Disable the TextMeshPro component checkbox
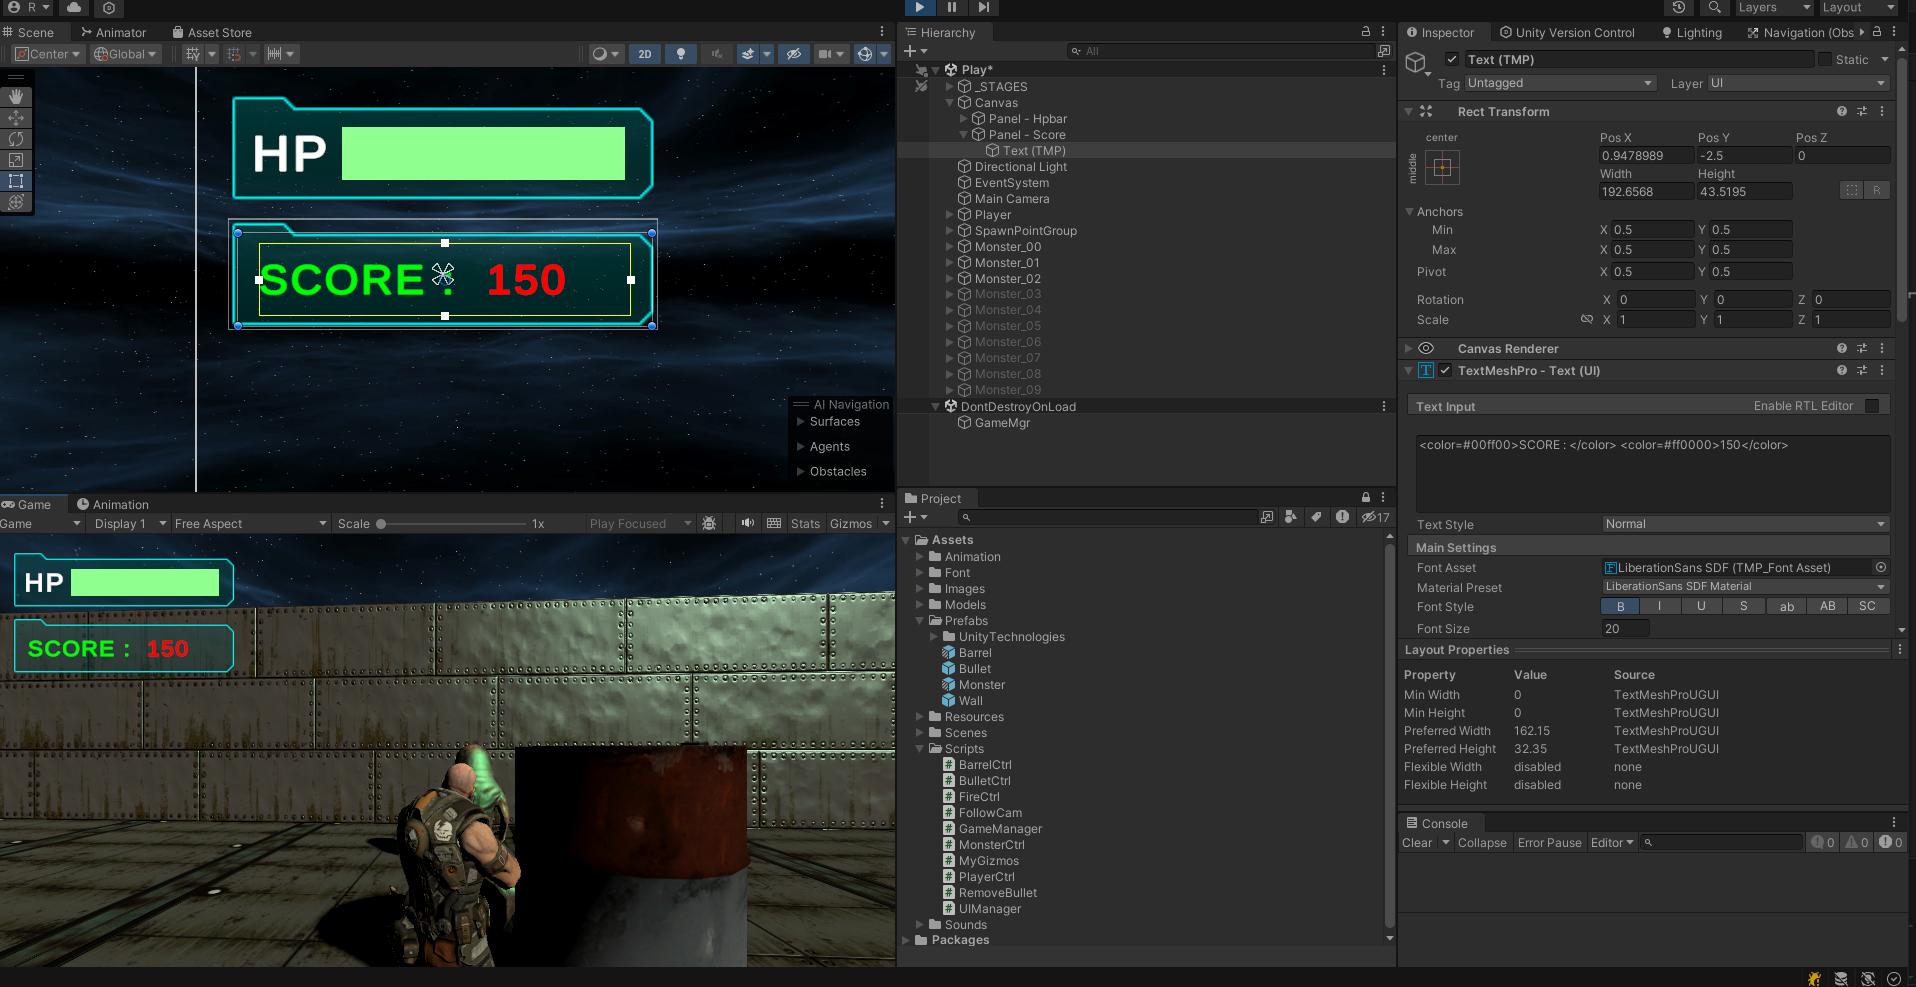Viewport: 1916px width, 987px height. [x=1444, y=370]
